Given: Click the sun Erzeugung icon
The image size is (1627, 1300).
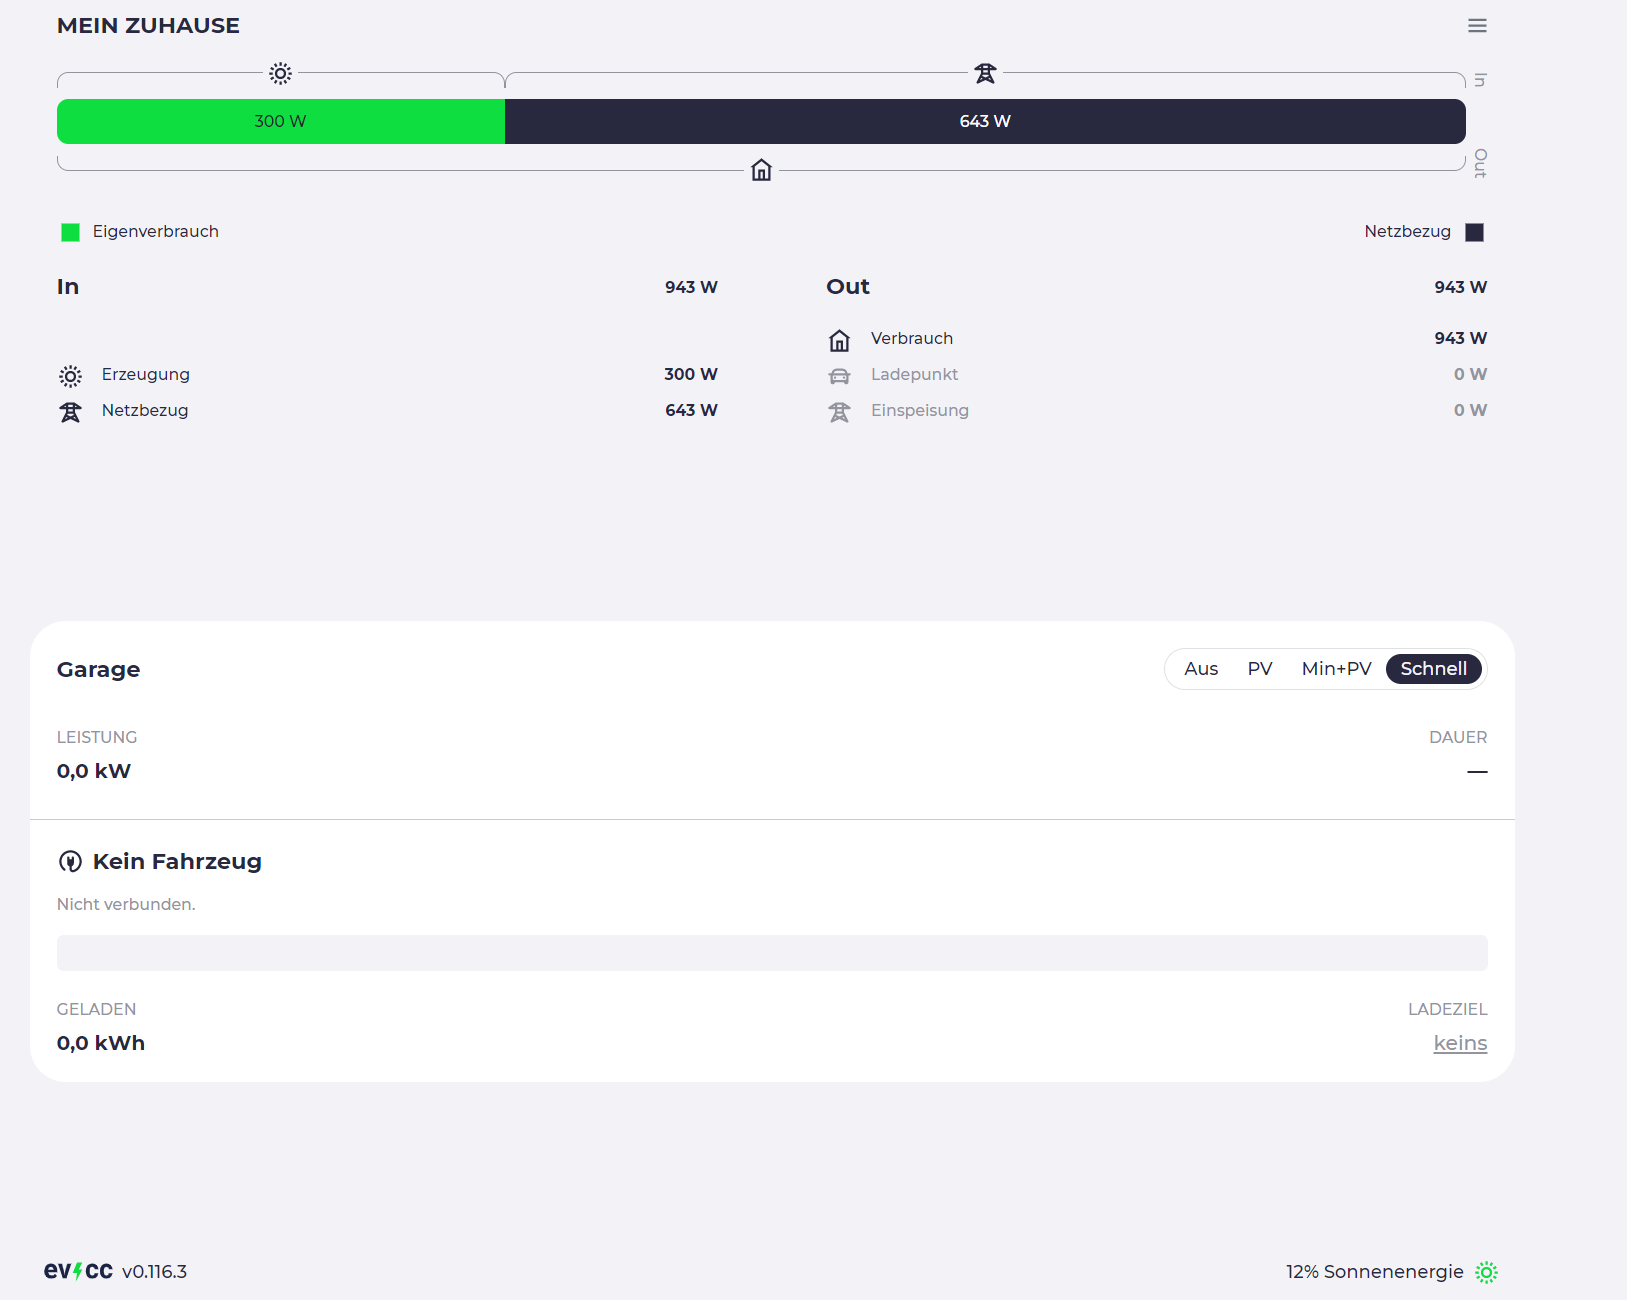Looking at the screenshot, I should point(70,375).
